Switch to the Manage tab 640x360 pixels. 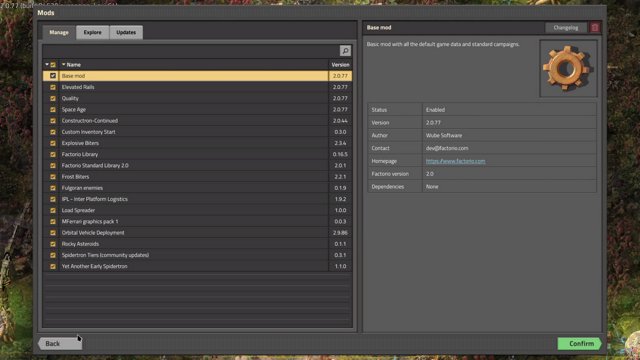tap(59, 32)
